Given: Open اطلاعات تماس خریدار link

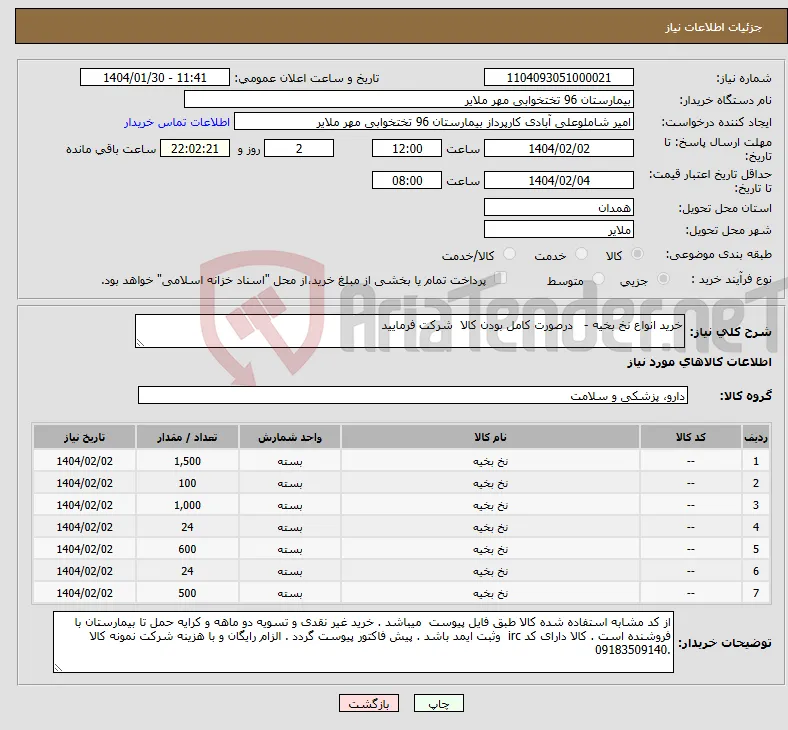Looking at the screenshot, I should 177,122.
